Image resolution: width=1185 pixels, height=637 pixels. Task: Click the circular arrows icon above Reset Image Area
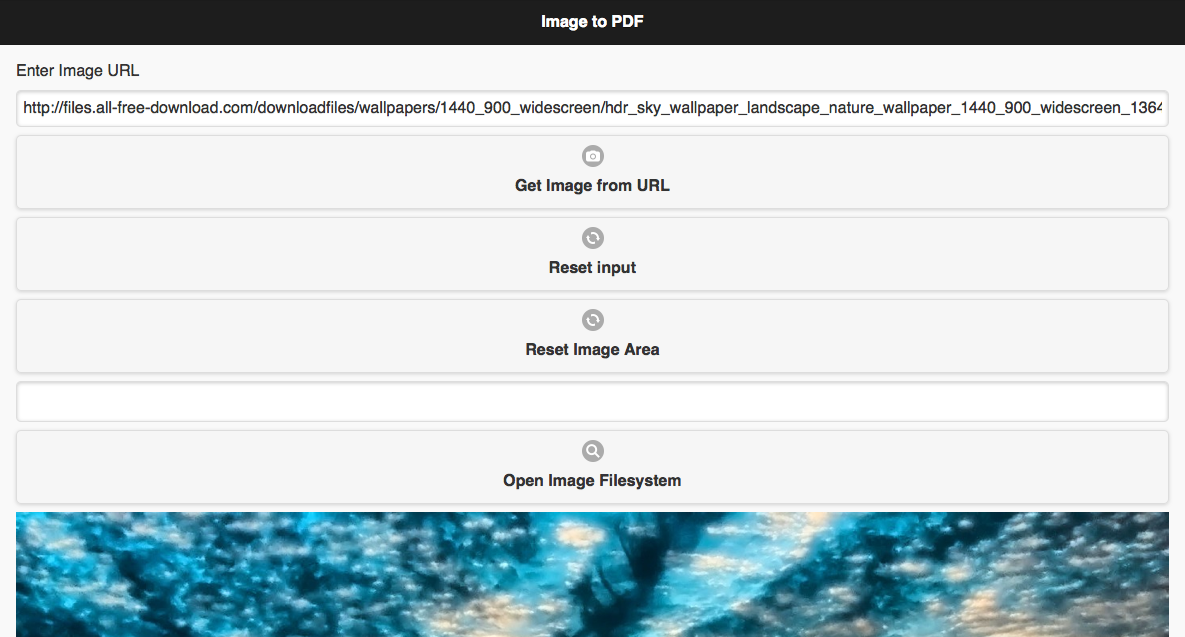coord(592,320)
